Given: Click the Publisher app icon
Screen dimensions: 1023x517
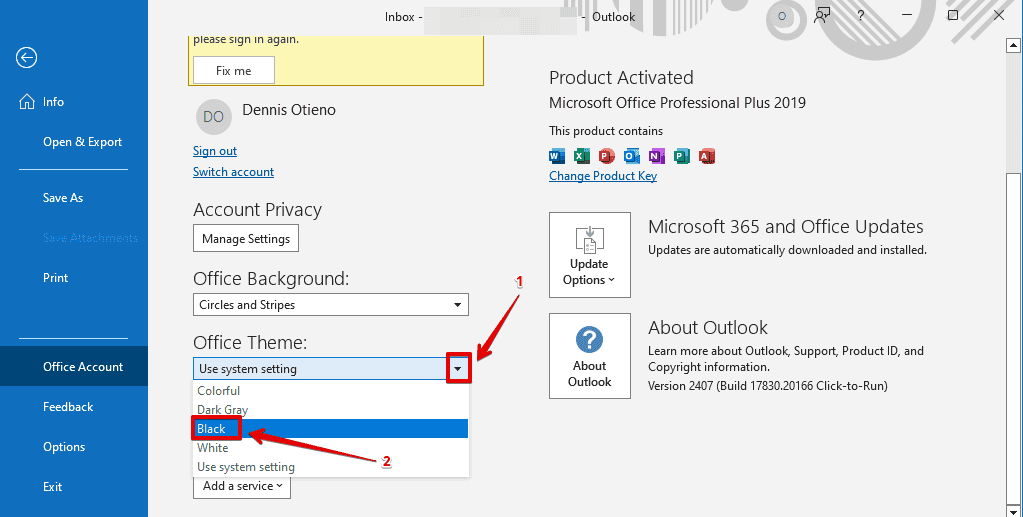Looking at the screenshot, I should coord(682,156).
